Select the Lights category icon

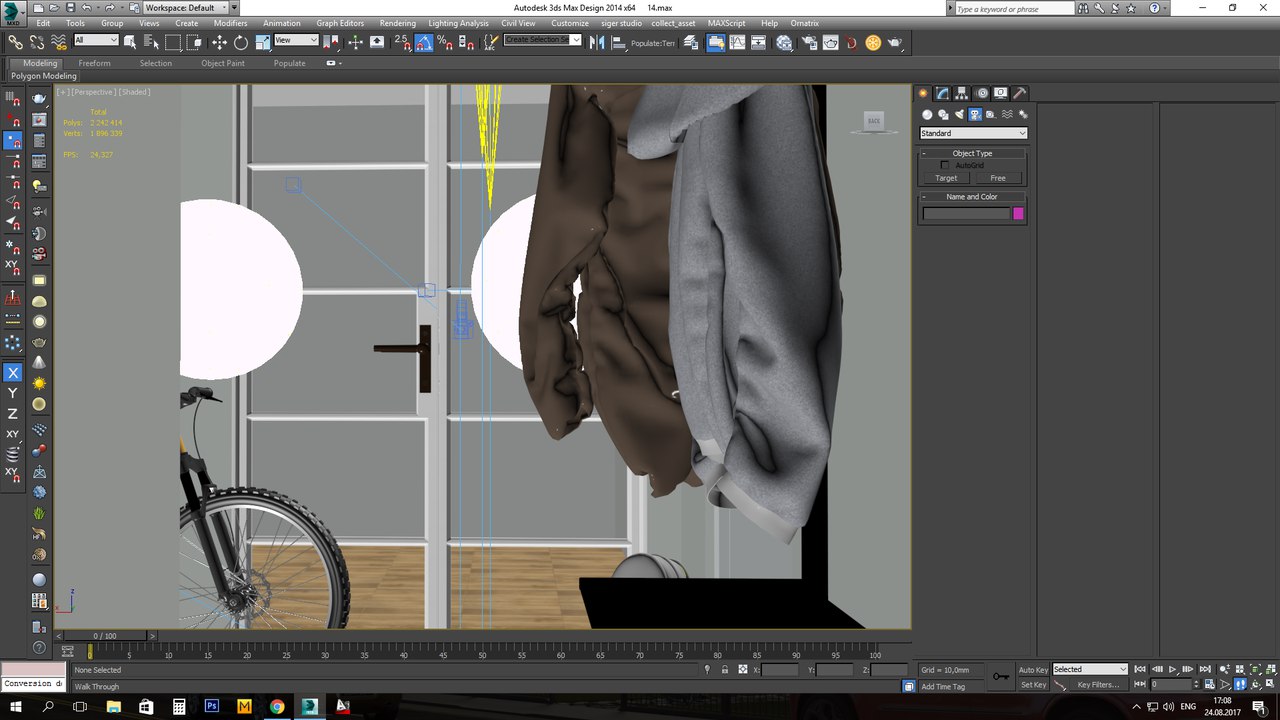959,115
